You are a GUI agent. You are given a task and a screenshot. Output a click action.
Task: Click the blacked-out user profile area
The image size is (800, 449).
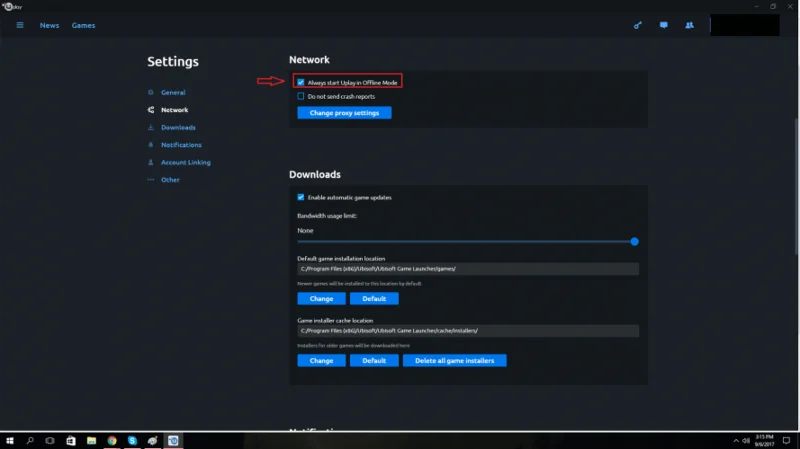pos(745,25)
